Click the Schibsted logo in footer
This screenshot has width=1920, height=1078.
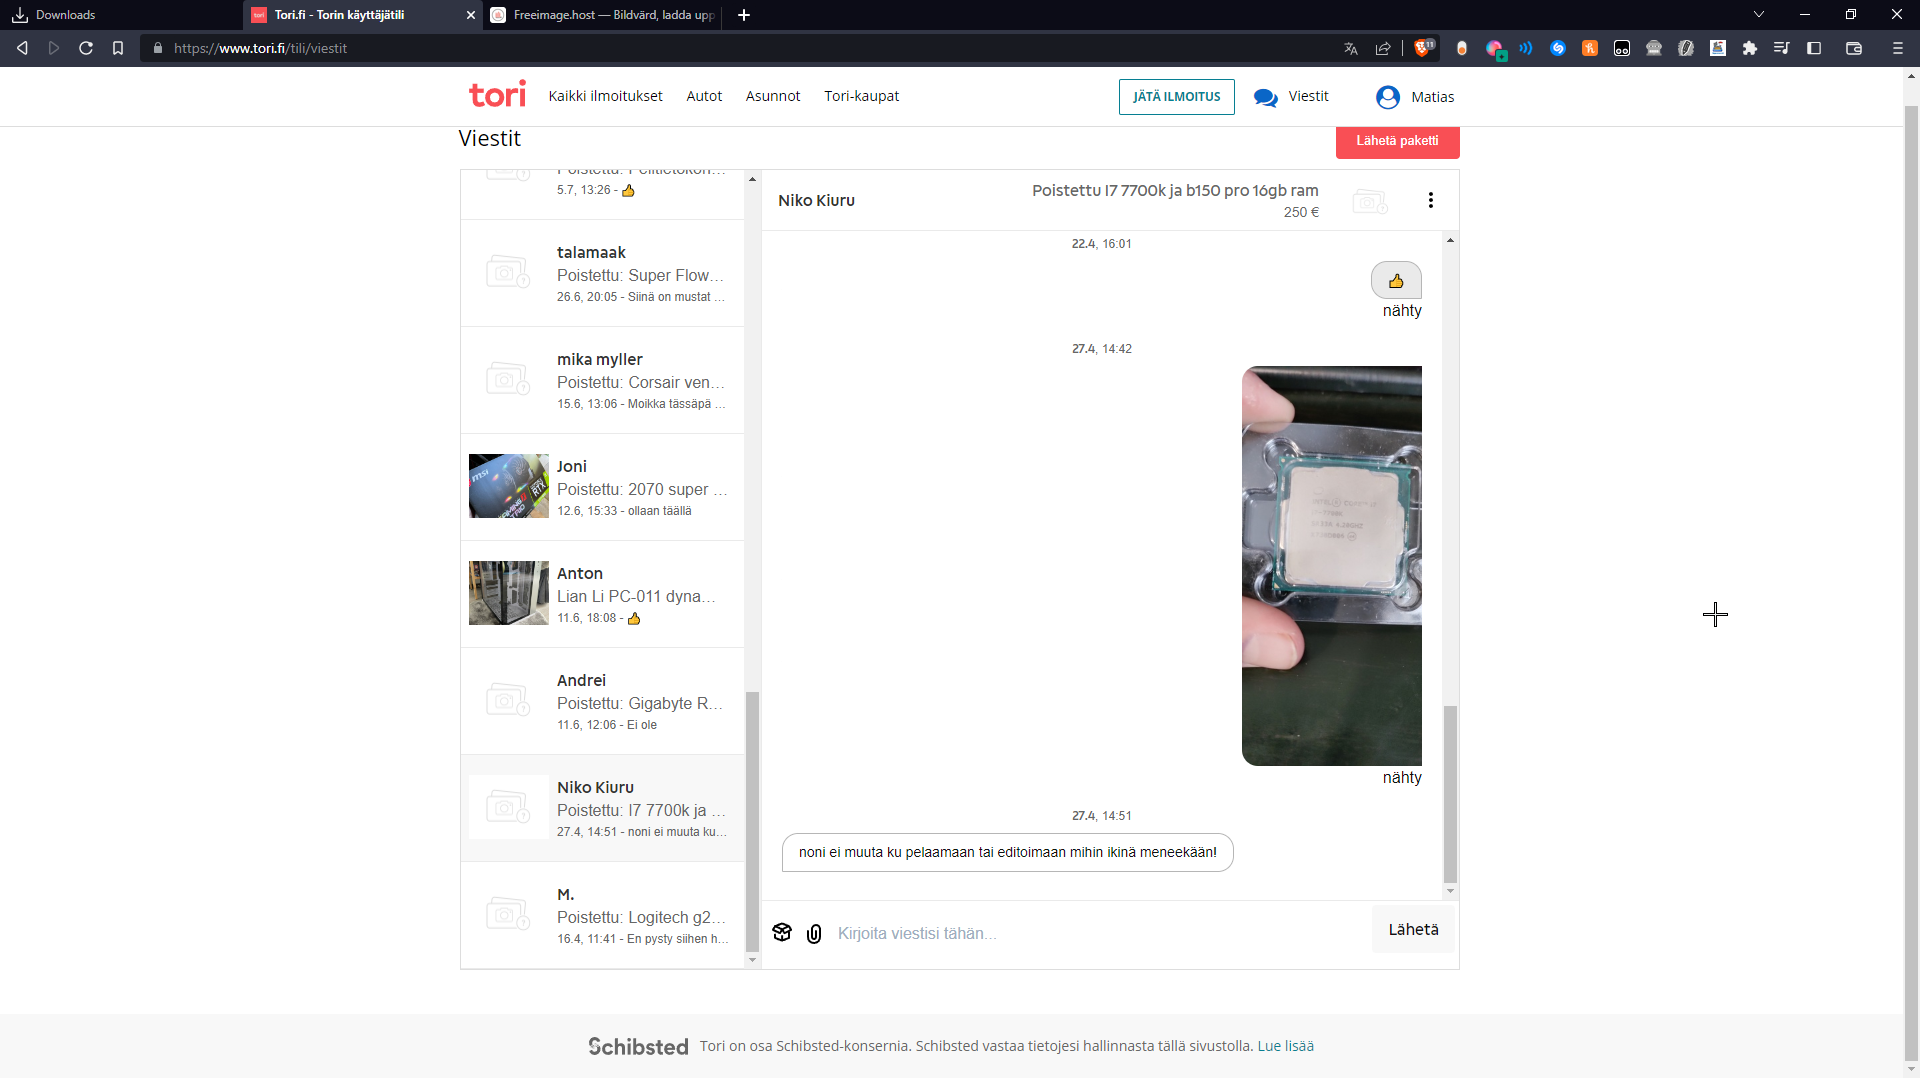pos(638,1046)
